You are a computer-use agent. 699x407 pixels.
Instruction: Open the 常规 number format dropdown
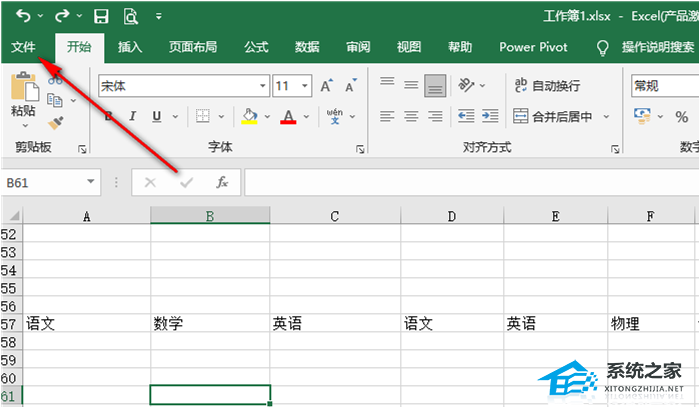665,86
